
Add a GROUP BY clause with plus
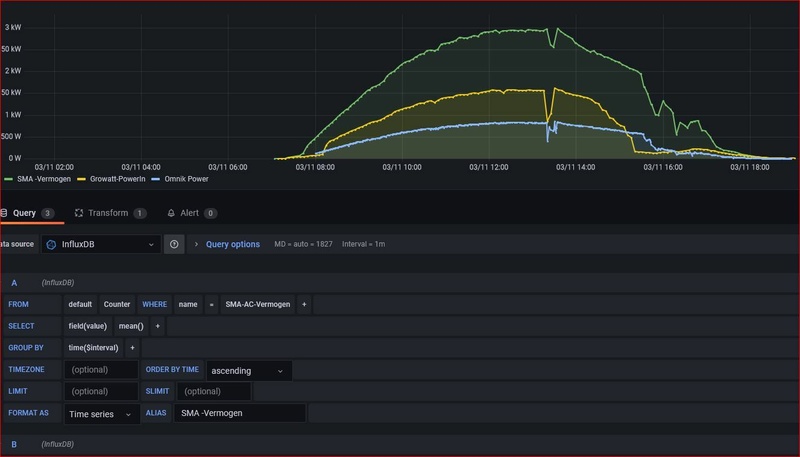point(132,348)
